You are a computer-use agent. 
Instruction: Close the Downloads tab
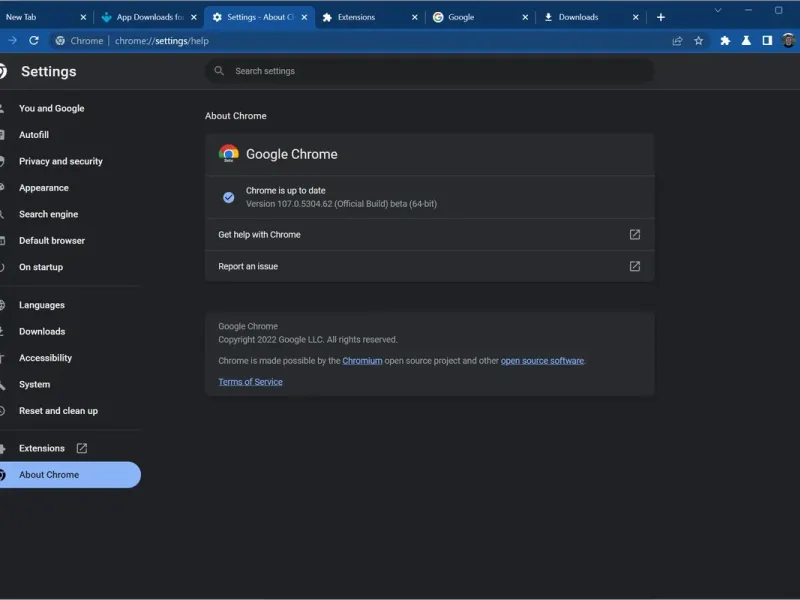[635, 17]
